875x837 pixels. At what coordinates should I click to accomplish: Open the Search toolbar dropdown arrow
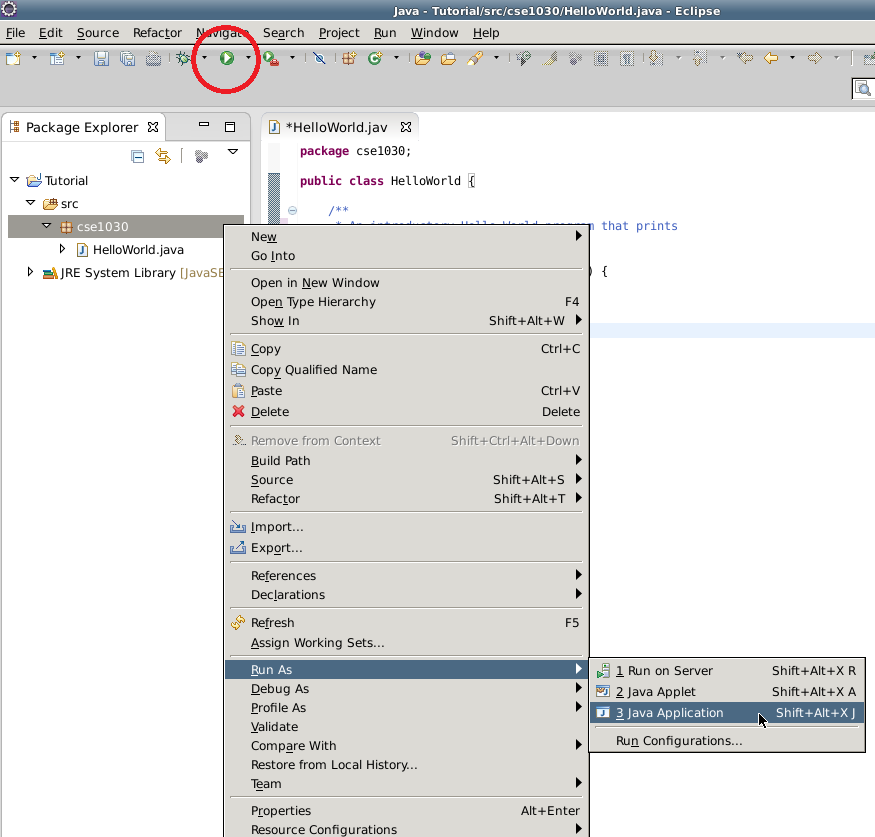(x=496, y=57)
